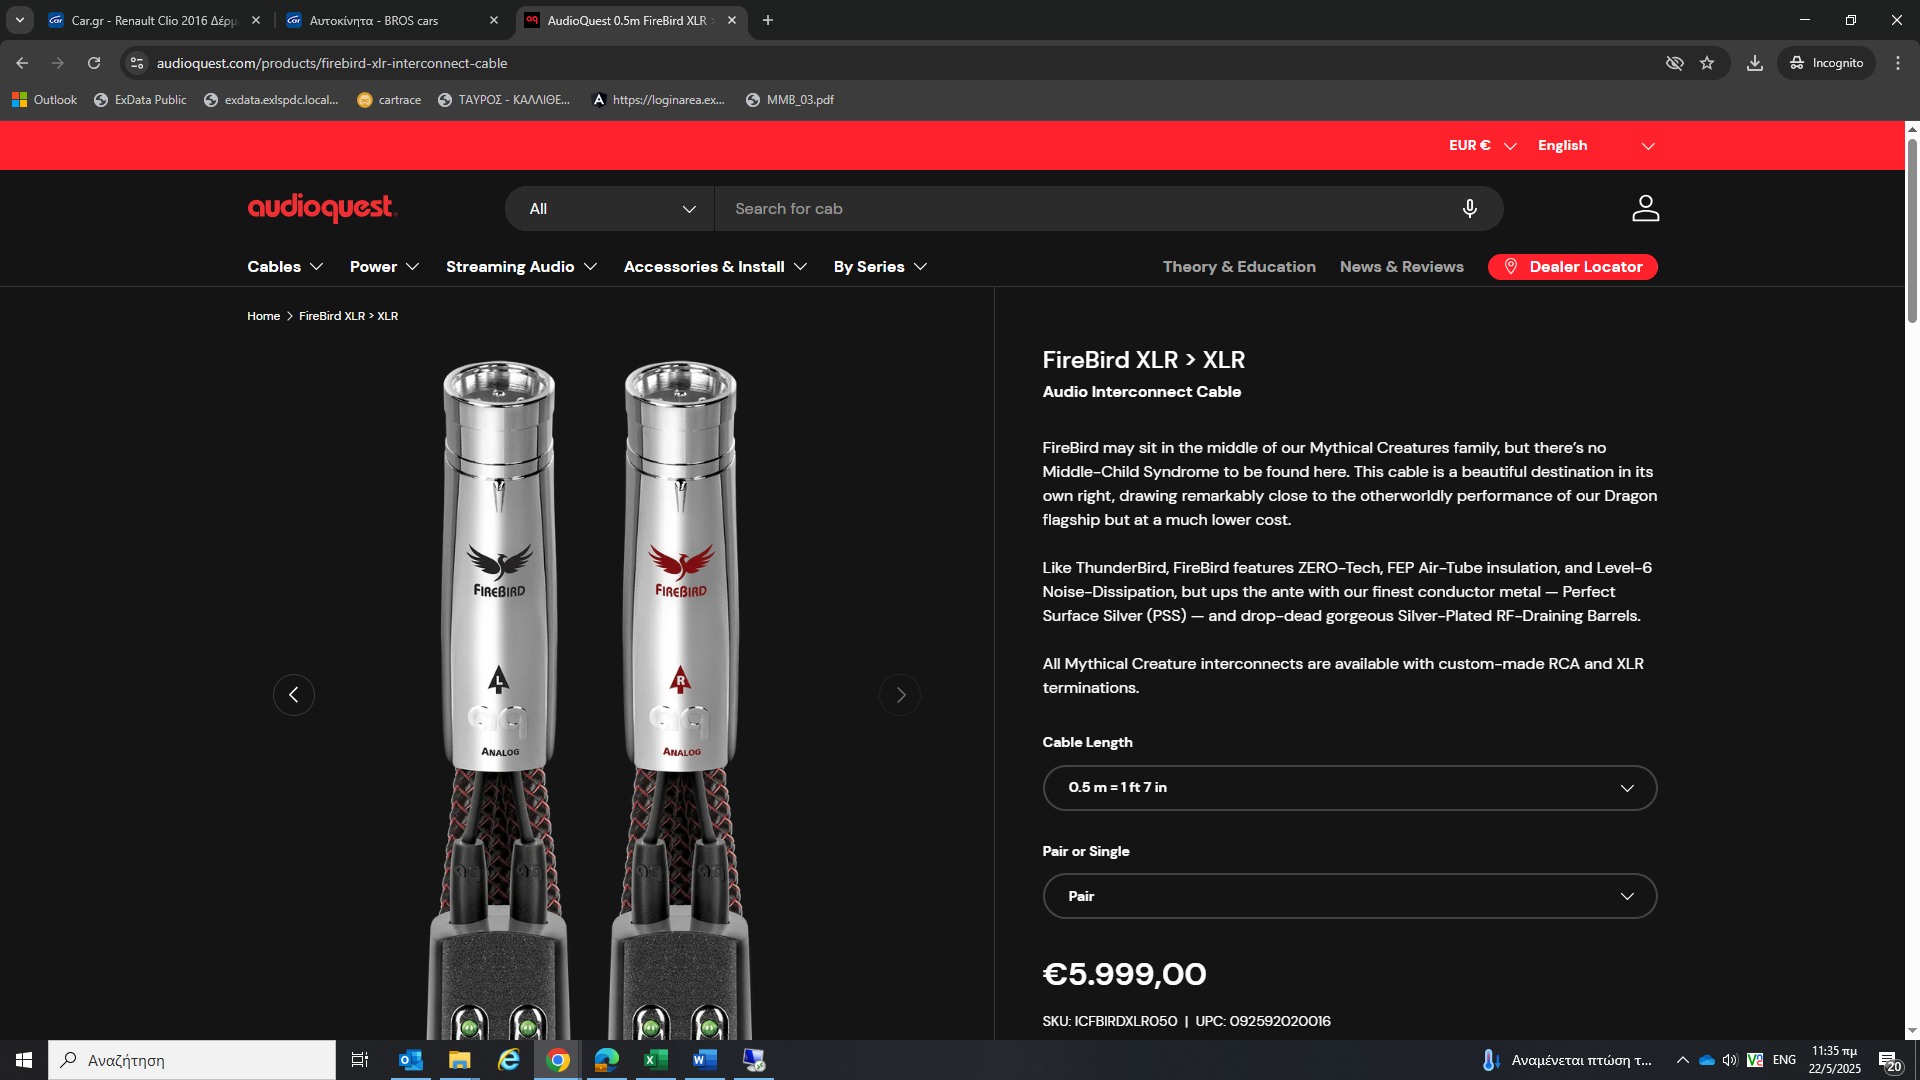Expand the Cables menu

coord(285,267)
